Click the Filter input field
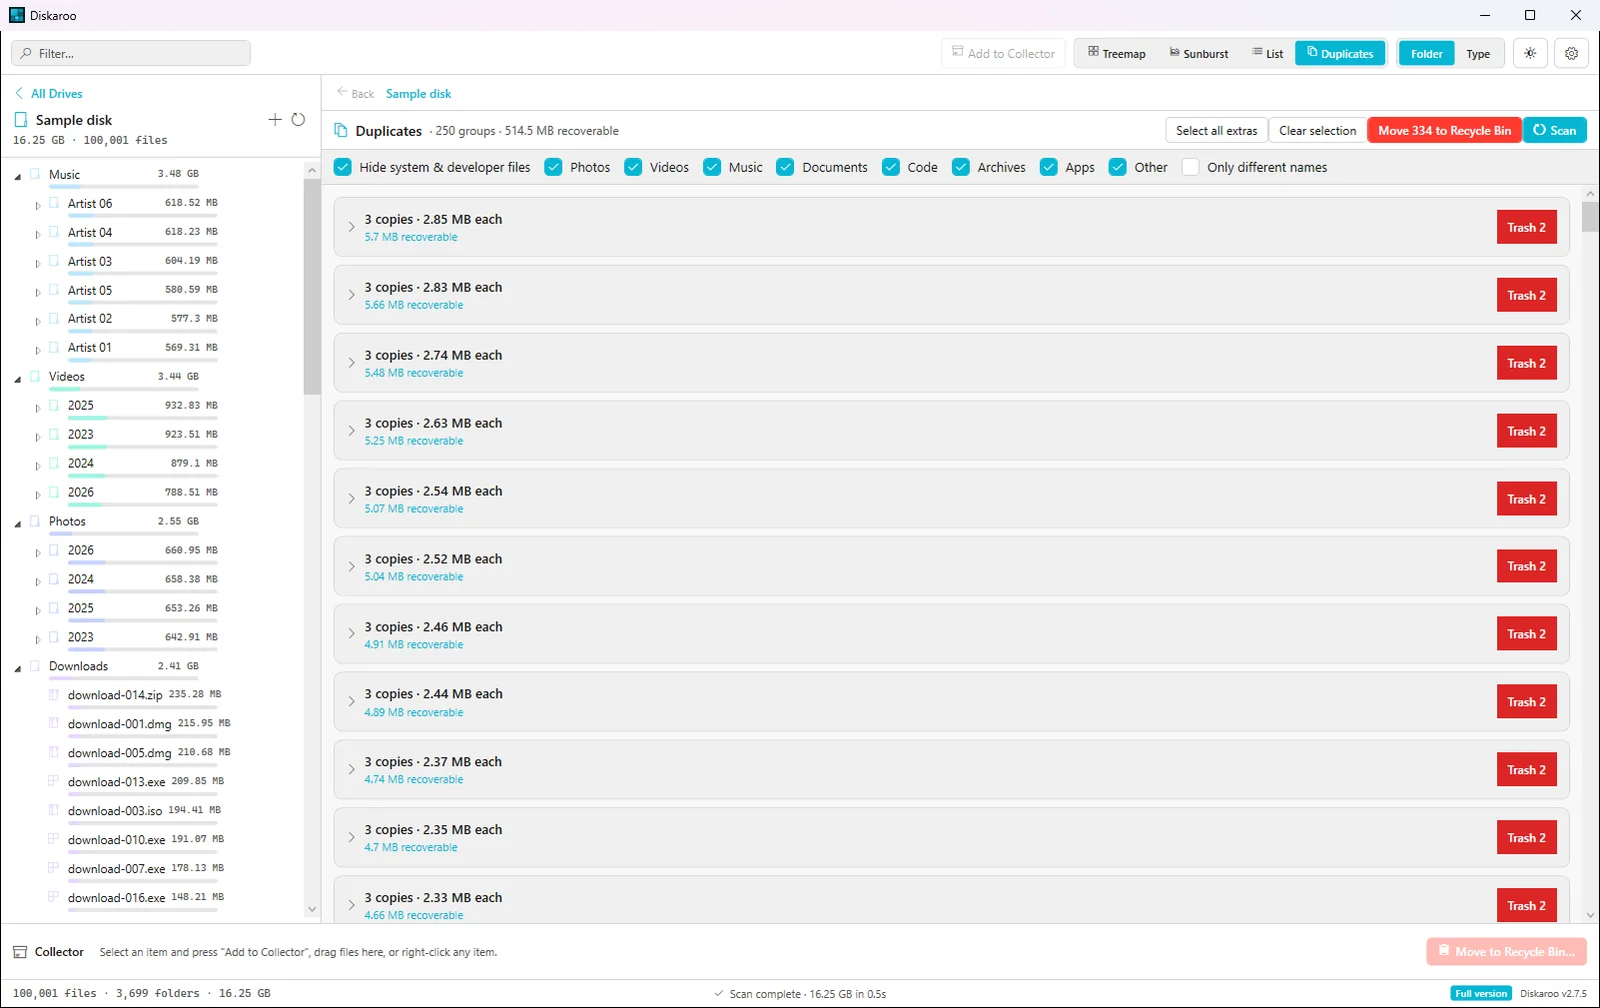Image resolution: width=1600 pixels, height=1008 pixels. (131, 53)
